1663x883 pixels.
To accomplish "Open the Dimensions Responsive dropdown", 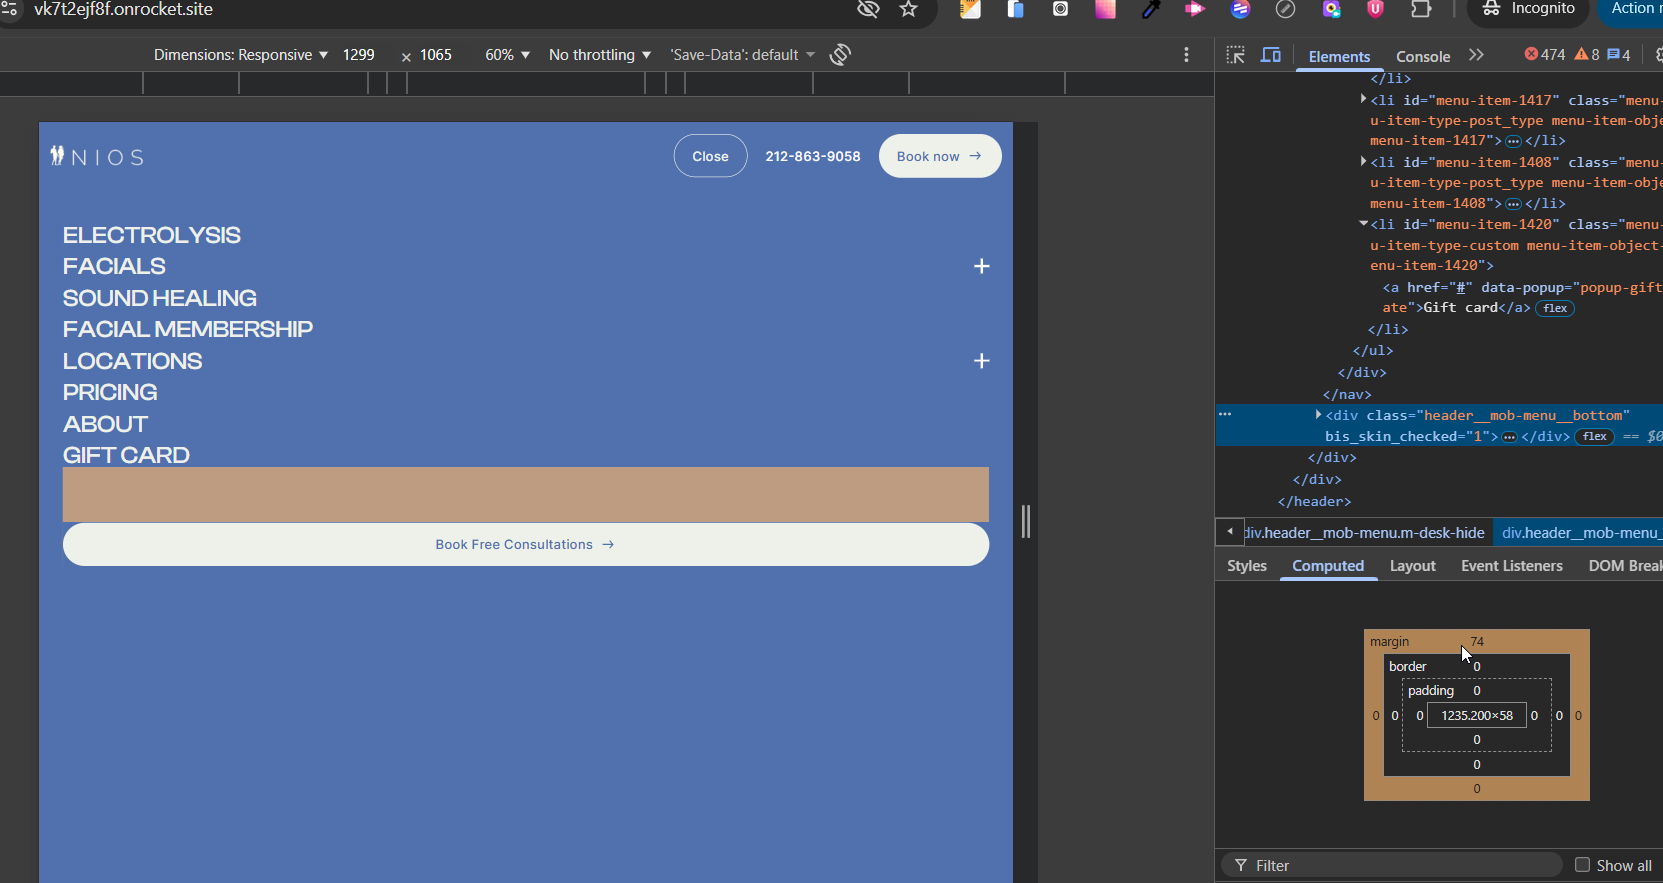I will coord(241,55).
